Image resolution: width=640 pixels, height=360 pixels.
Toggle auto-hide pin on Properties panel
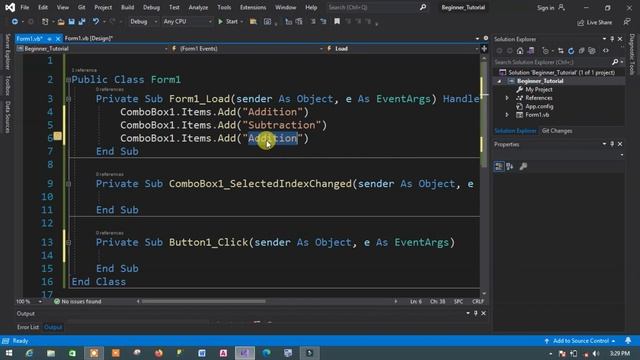(x=612, y=144)
